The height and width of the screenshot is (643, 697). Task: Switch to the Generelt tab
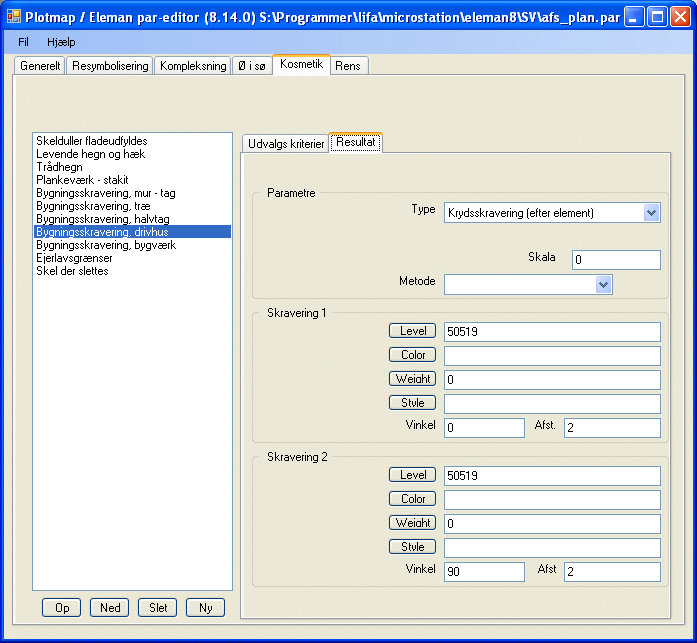click(40, 66)
